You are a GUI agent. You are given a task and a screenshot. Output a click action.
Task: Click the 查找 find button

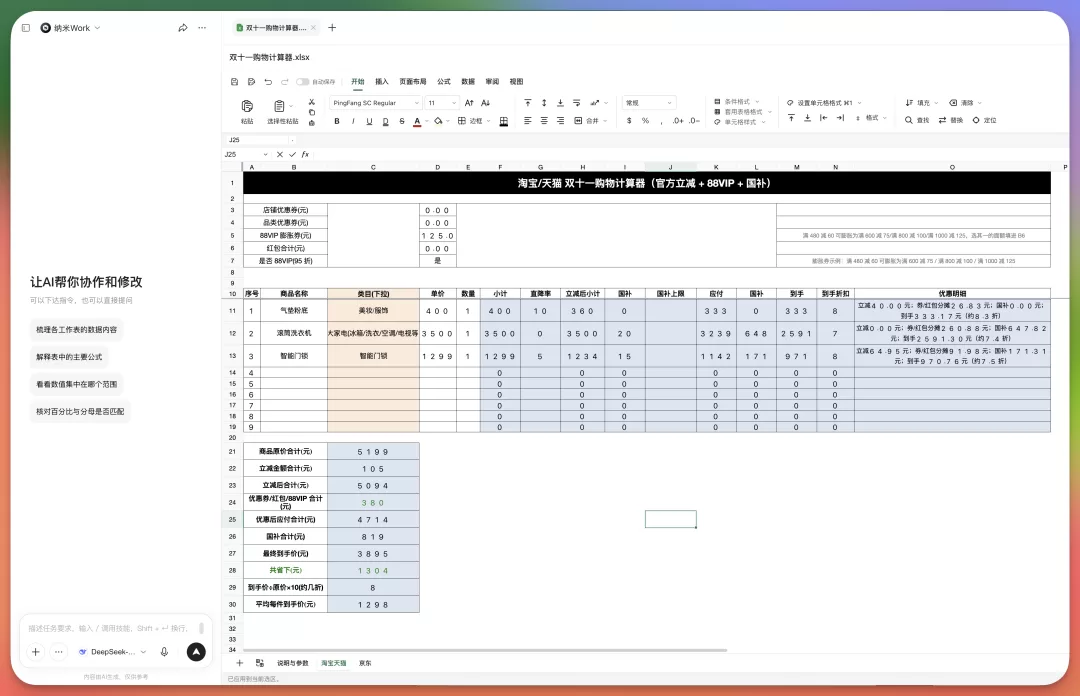tap(917, 120)
